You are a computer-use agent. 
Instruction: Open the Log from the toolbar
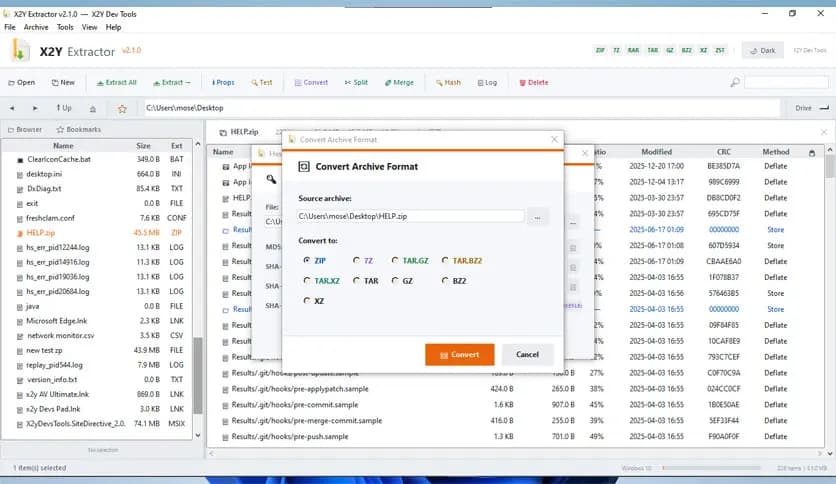coord(487,83)
